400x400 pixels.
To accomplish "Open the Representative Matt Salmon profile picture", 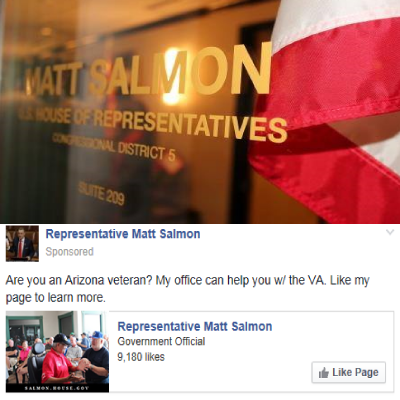I will tap(22, 243).
